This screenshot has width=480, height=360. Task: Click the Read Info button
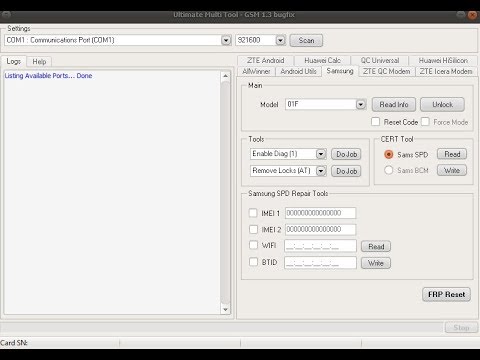pyautogui.click(x=394, y=104)
